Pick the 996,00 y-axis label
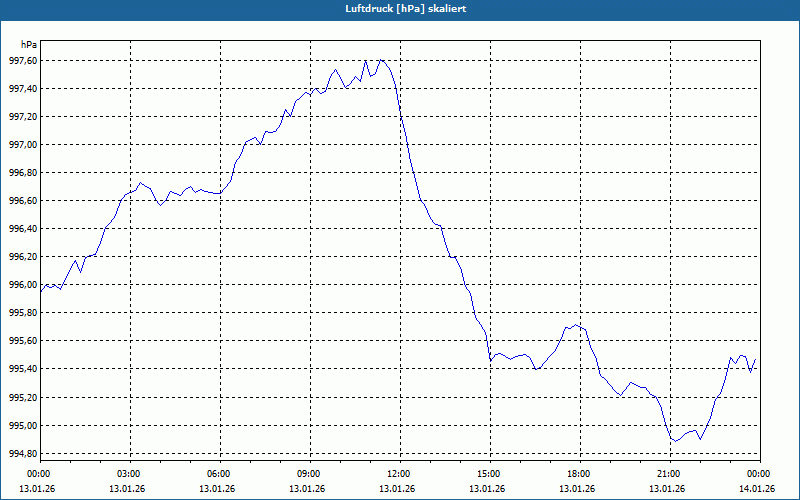The image size is (800, 500). click(x=23, y=285)
